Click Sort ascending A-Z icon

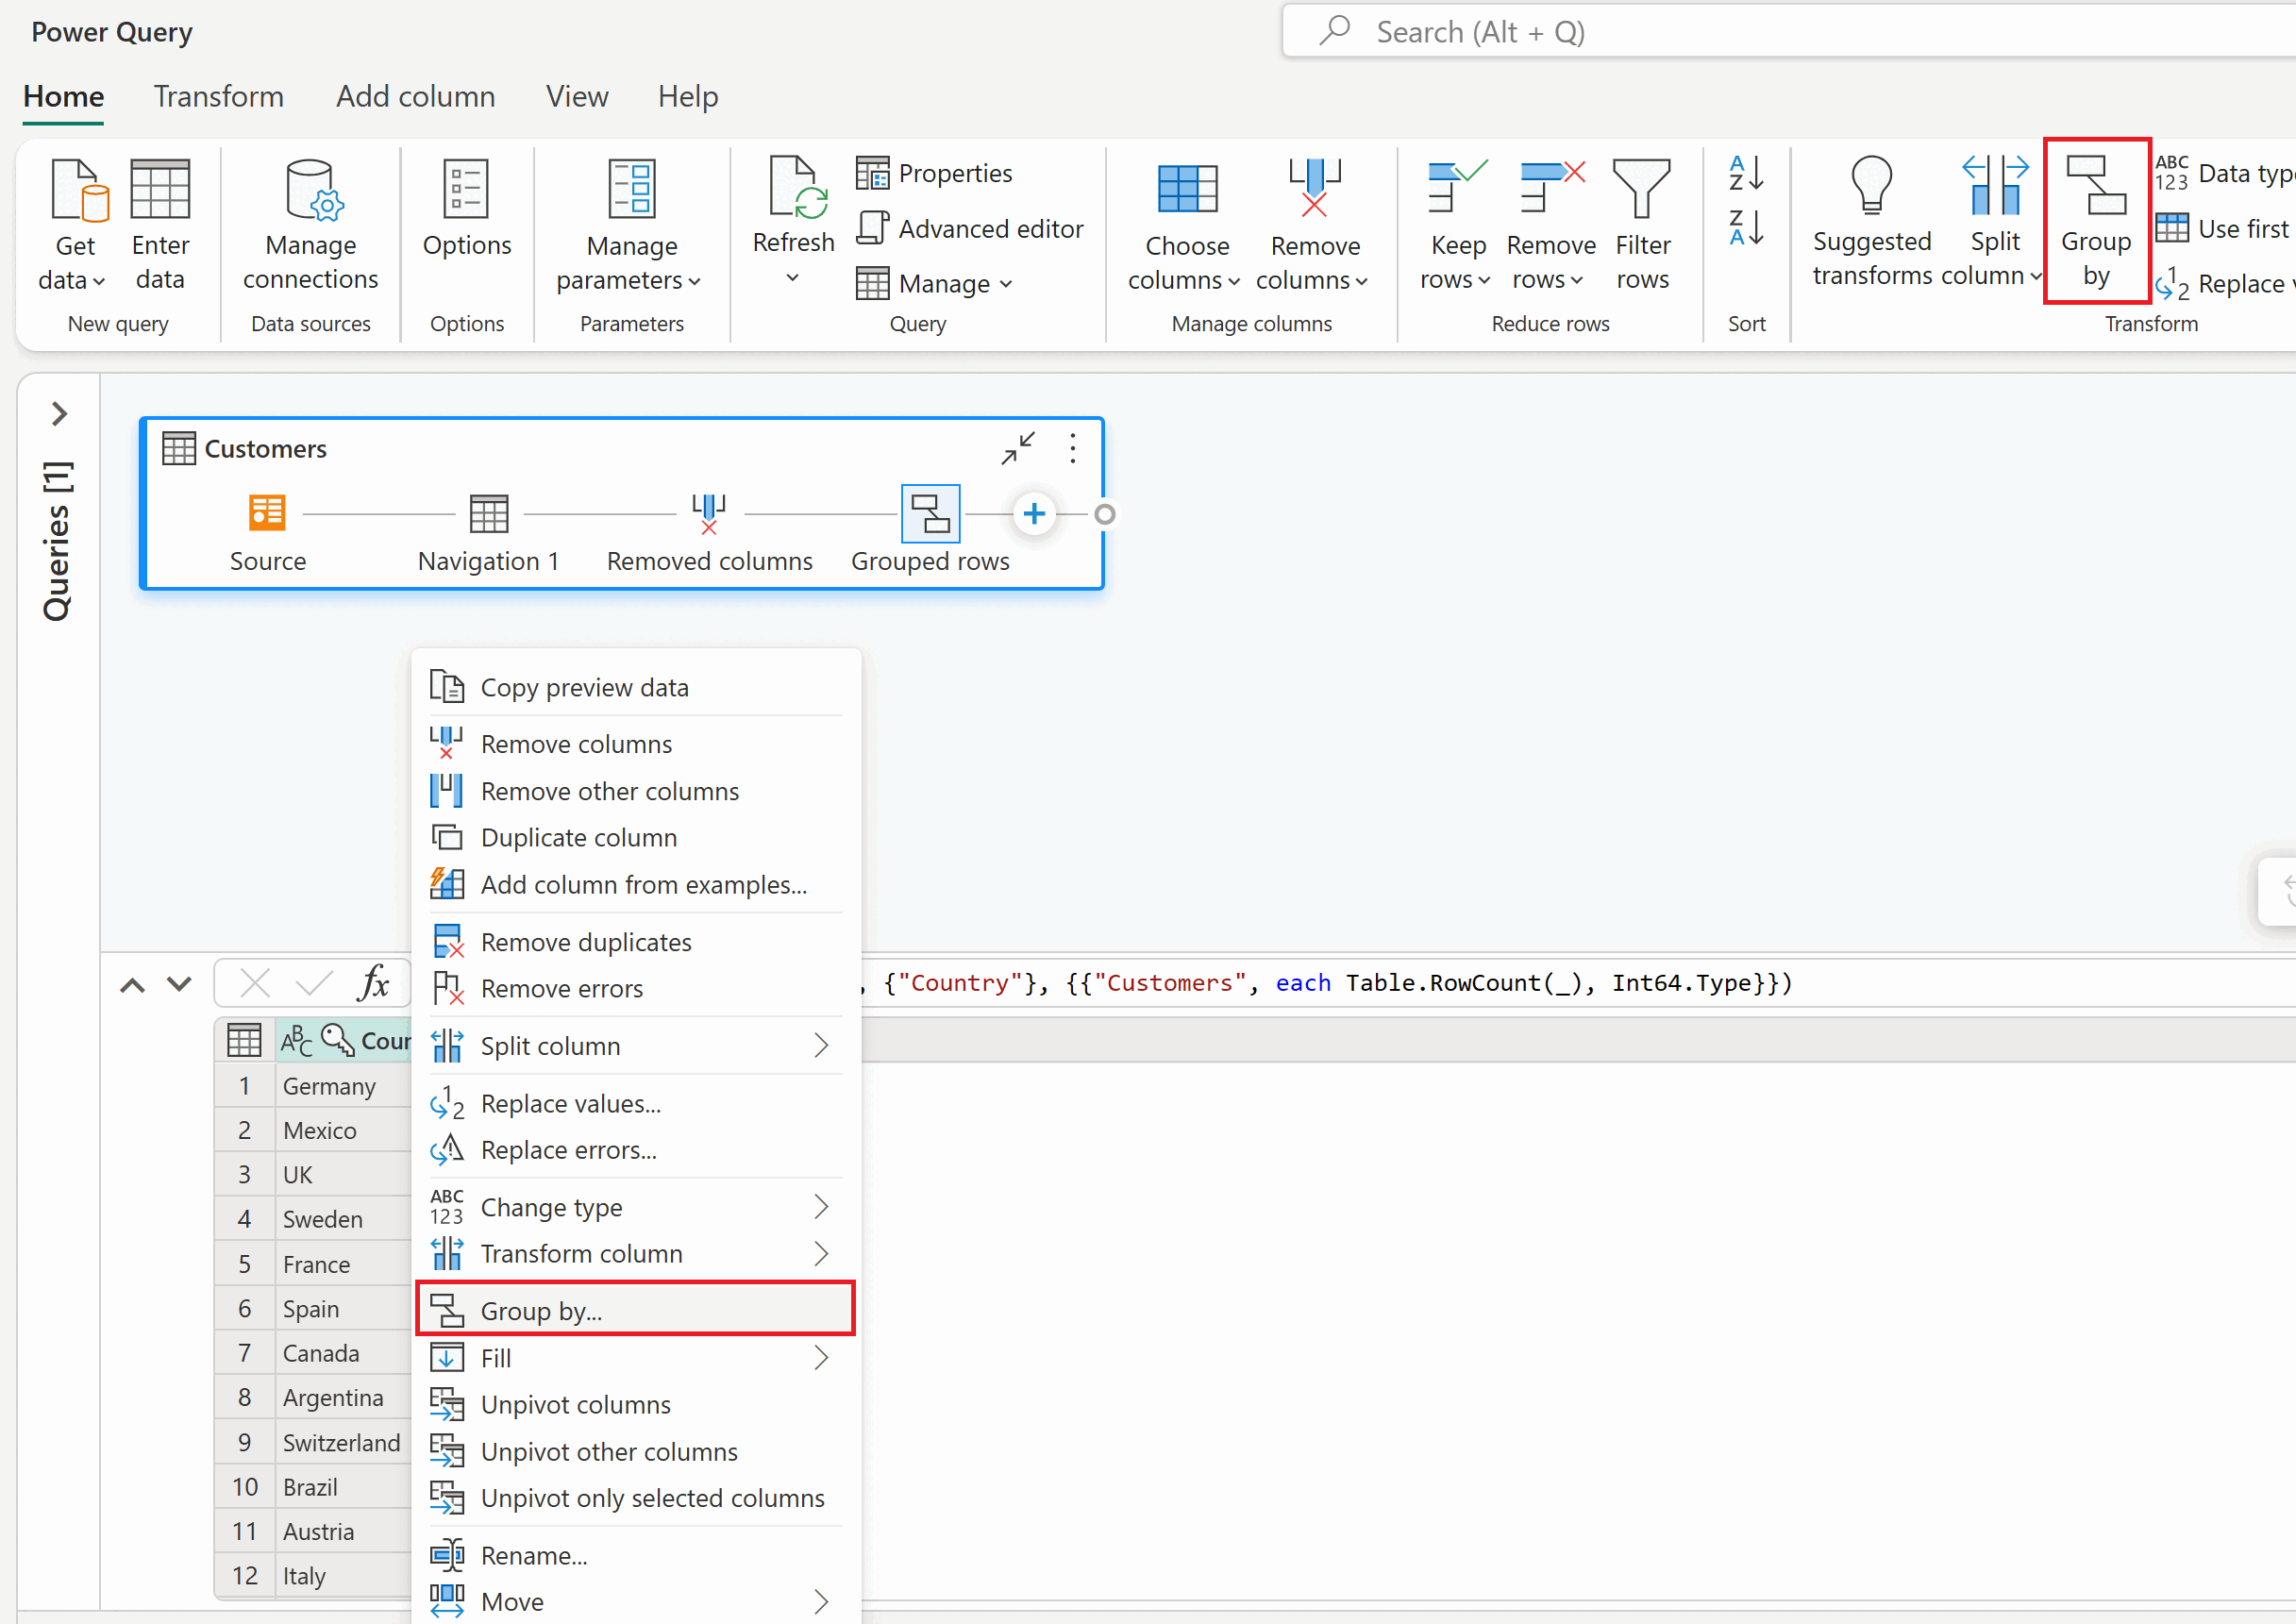point(1745,173)
